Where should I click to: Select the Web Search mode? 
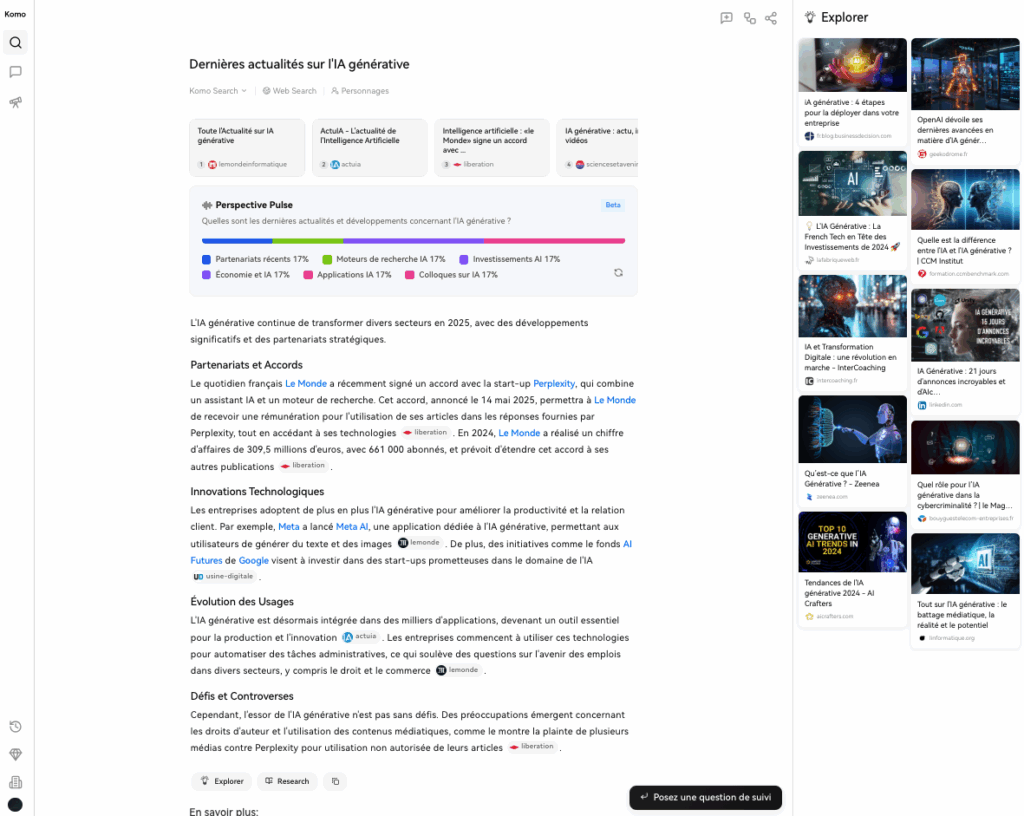click(x=289, y=91)
